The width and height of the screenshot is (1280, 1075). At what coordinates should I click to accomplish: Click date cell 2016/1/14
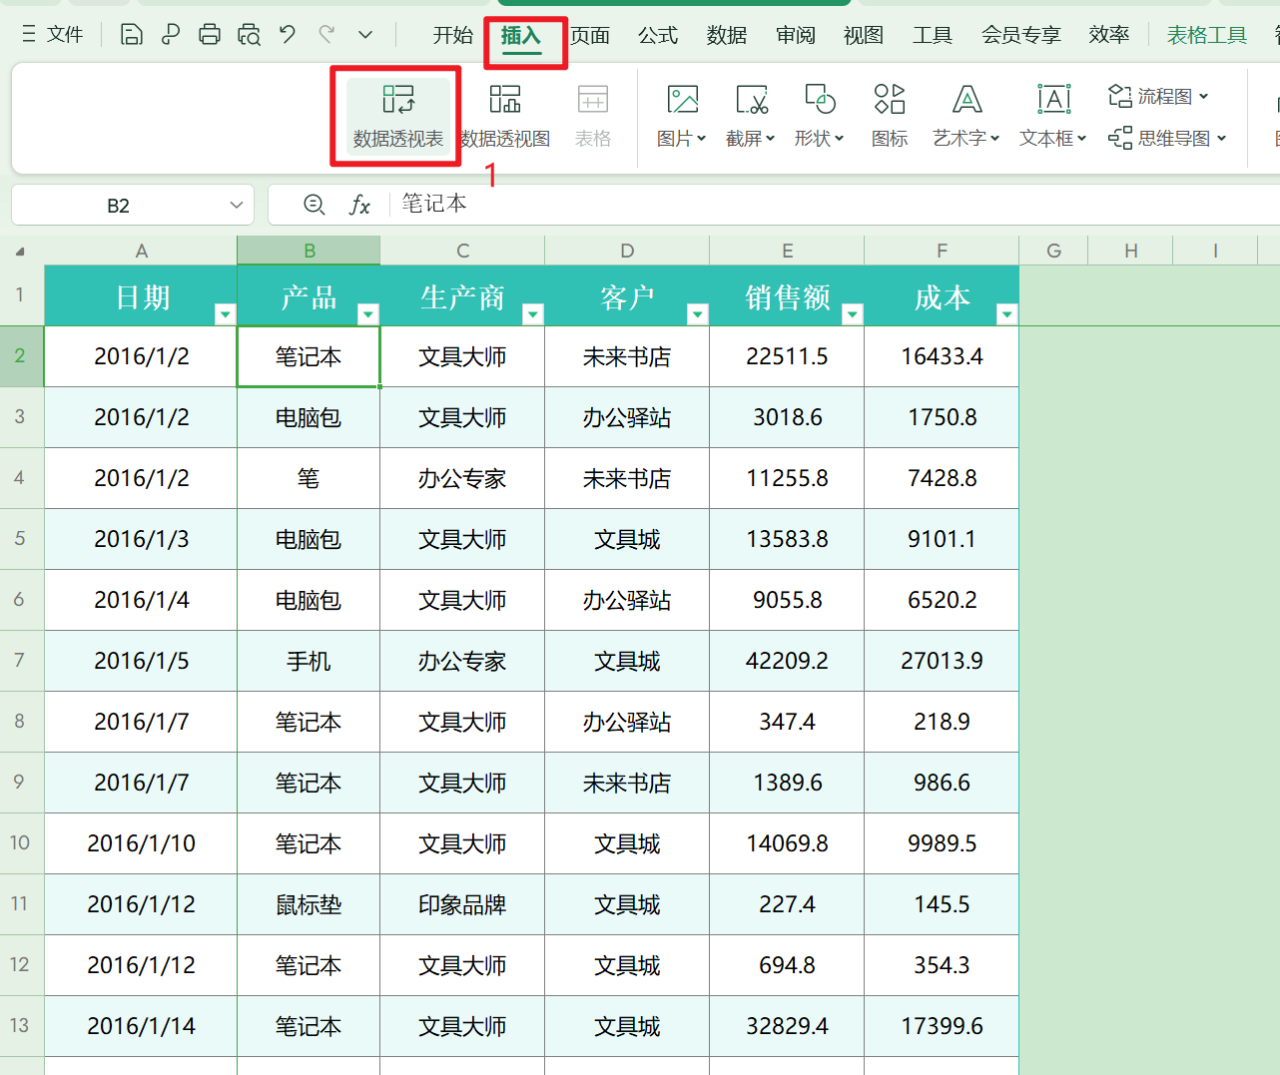[141, 1026]
